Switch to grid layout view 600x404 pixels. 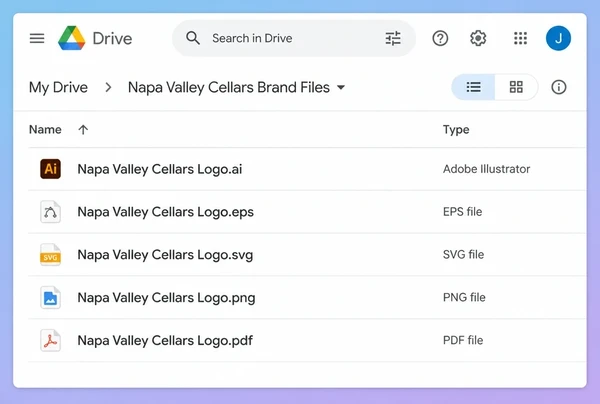516,87
